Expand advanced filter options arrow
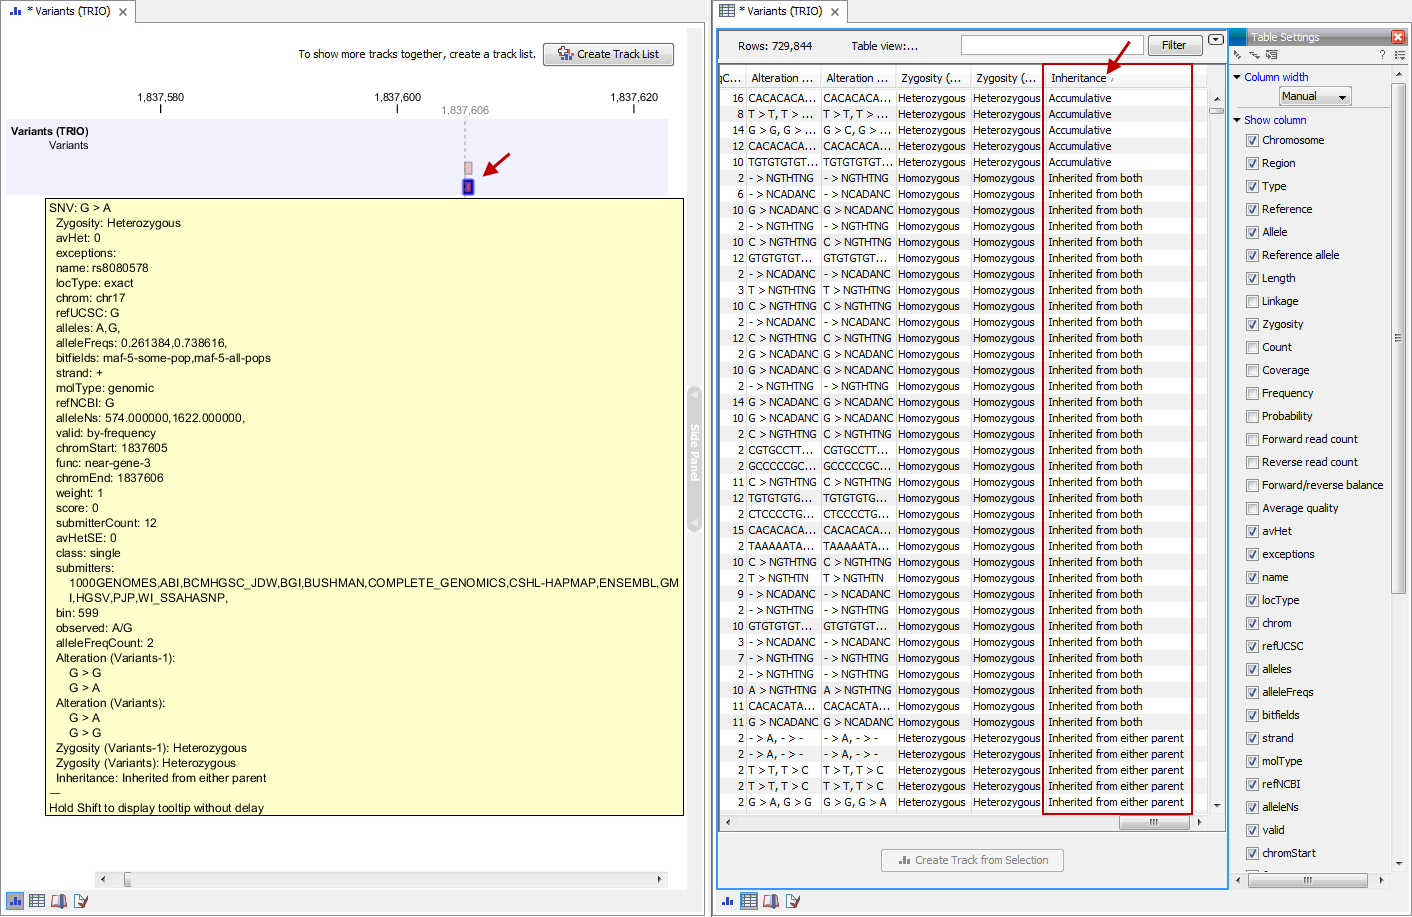 (x=1215, y=40)
